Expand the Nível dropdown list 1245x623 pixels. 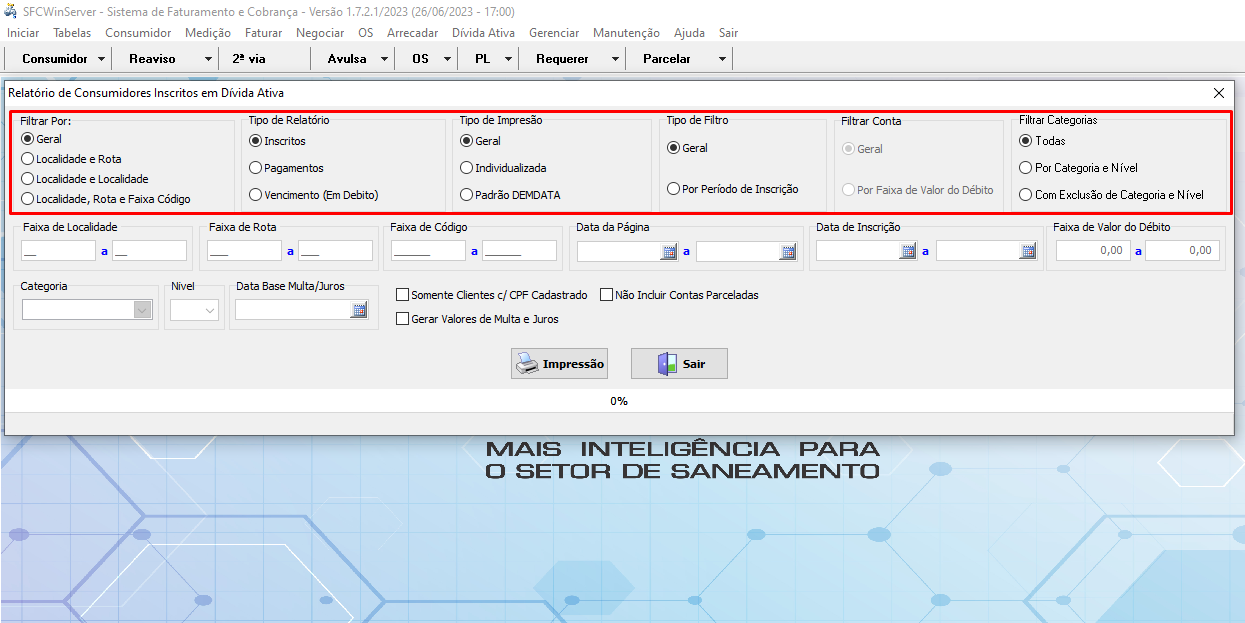[x=210, y=311]
